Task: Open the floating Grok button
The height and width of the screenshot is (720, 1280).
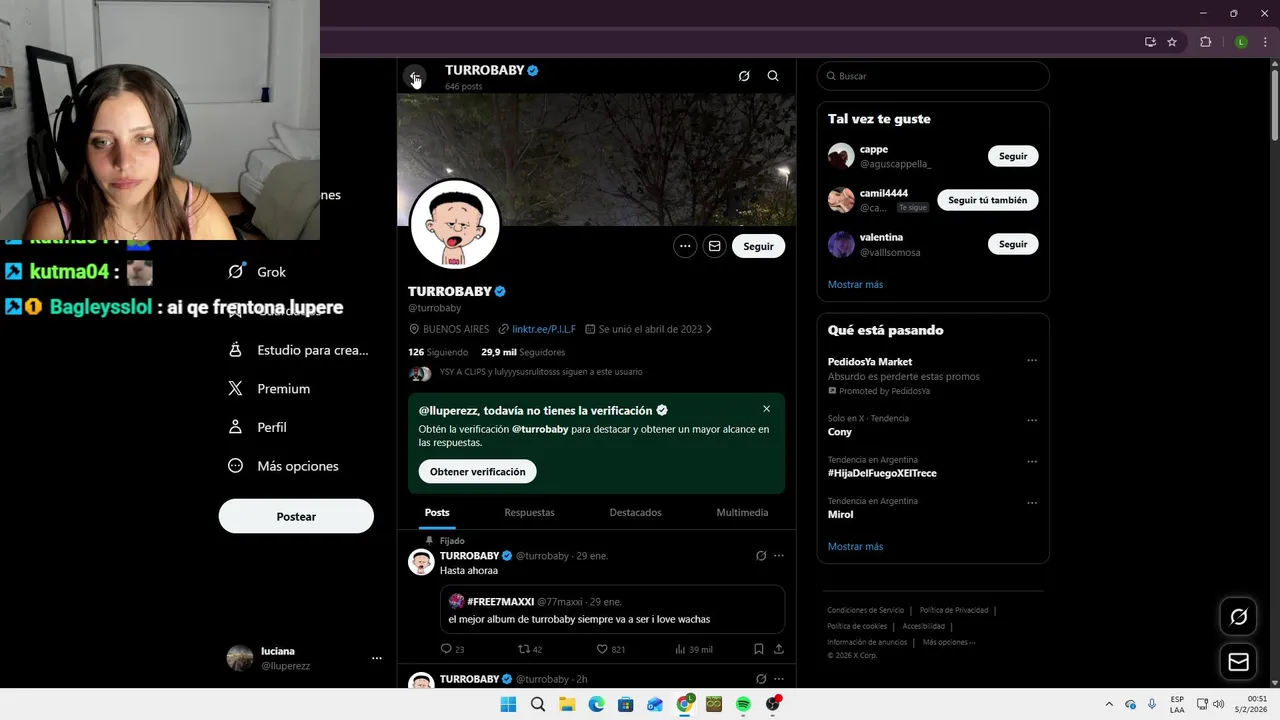Action: point(1238,617)
